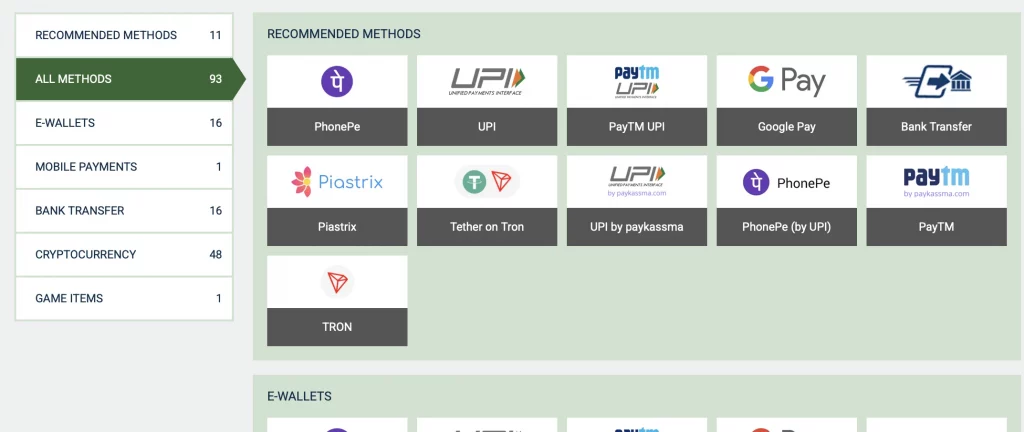Screen dimensions: 1024x432
Task: Click the PhonePe purple logo icon
Action: click(337, 82)
